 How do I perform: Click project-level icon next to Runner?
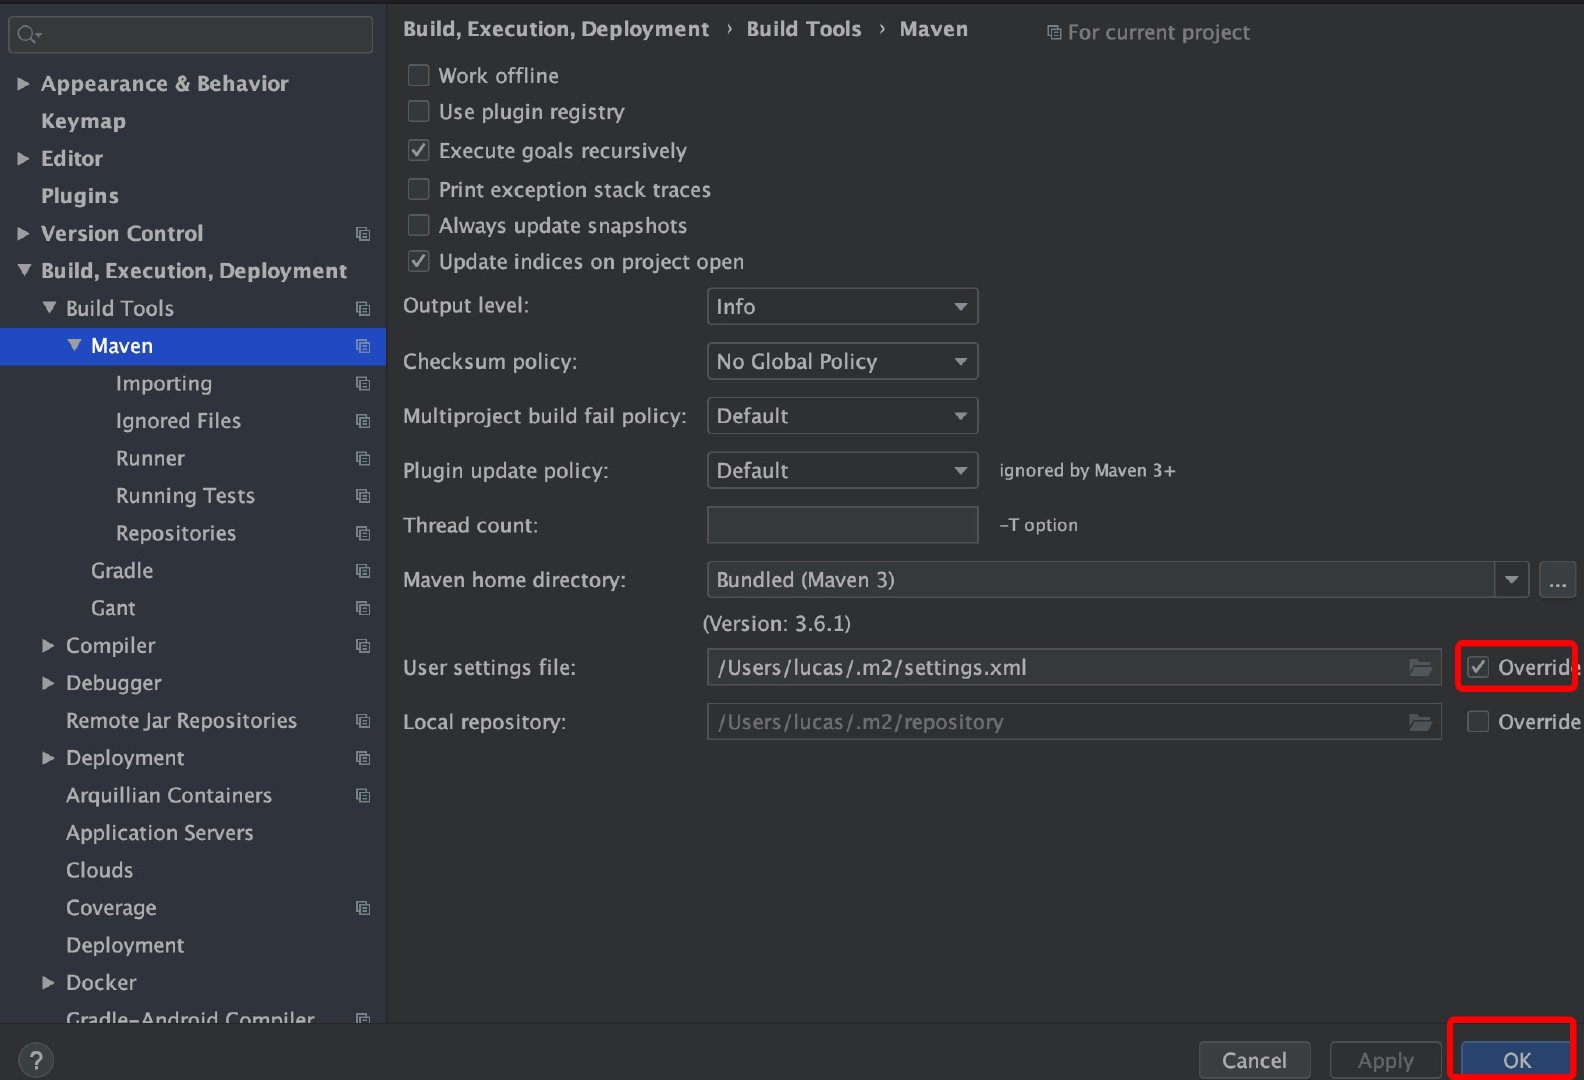coord(363,459)
